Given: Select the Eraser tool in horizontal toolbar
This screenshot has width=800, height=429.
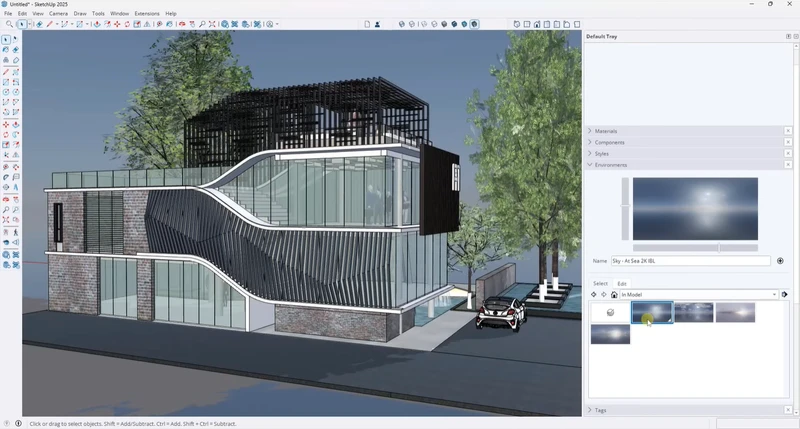Looking at the screenshot, I should pos(39,24).
